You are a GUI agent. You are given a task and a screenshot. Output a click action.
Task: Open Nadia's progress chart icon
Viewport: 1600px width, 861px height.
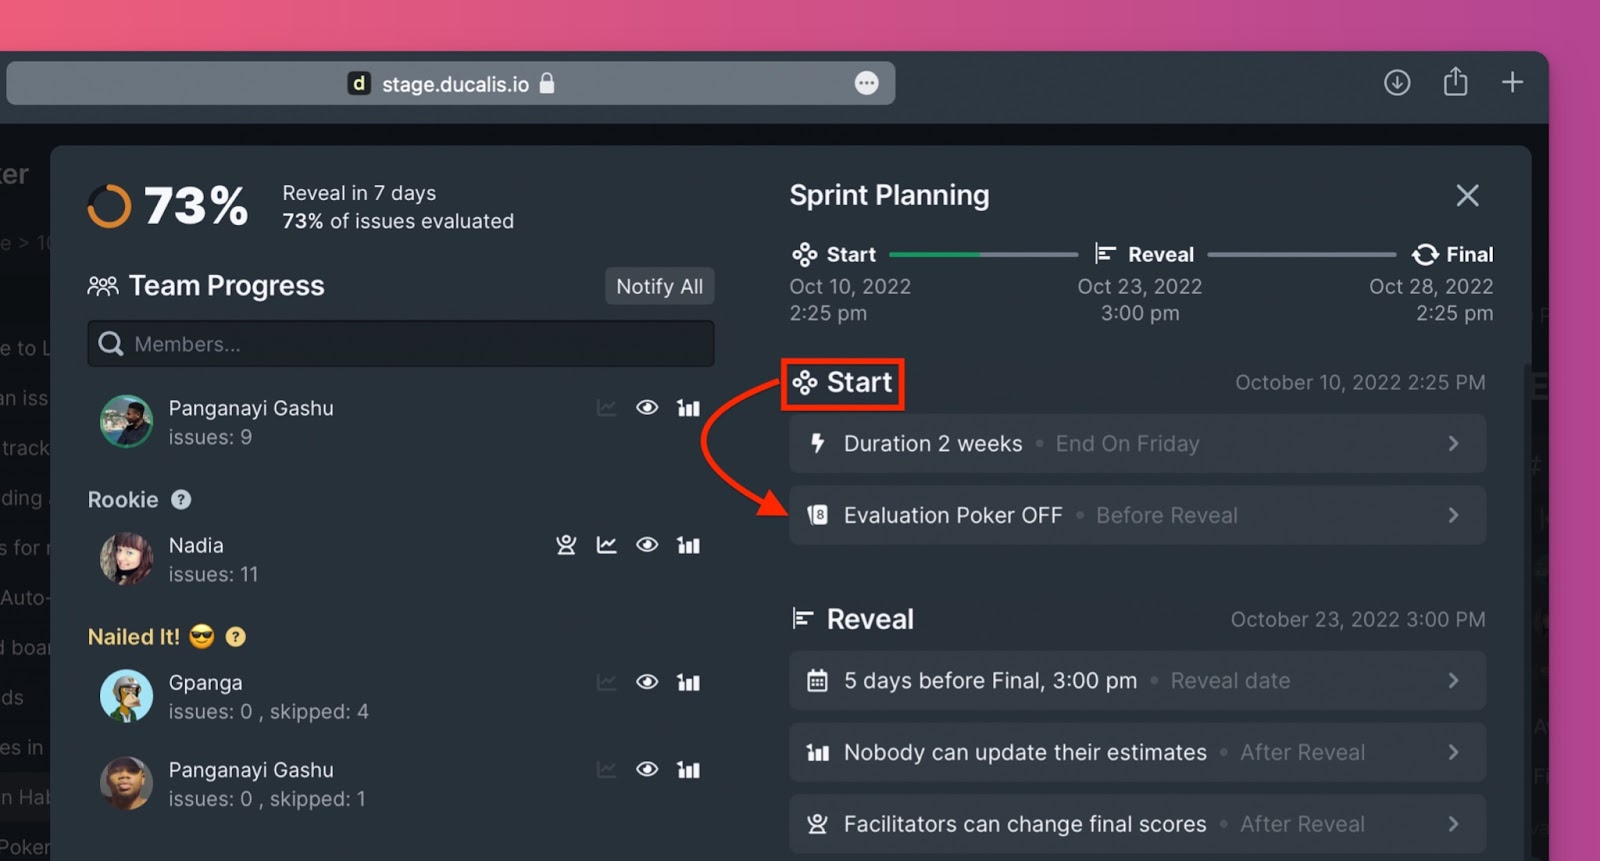[606, 545]
